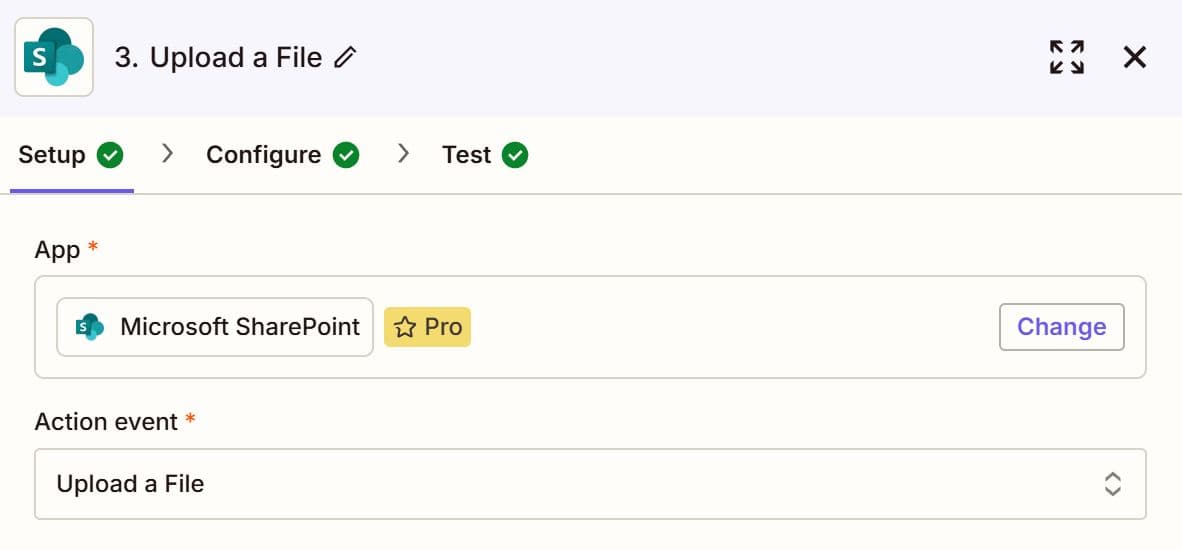The height and width of the screenshot is (550, 1182).
Task: Click the green checkmark beside Configure
Action: pyautogui.click(x=346, y=155)
